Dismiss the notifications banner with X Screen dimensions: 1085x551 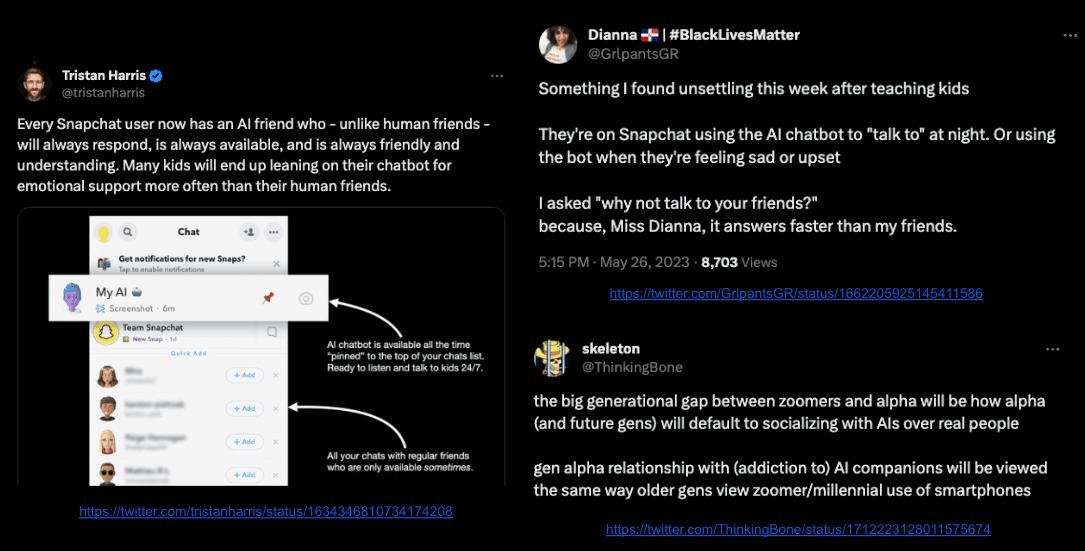click(276, 264)
